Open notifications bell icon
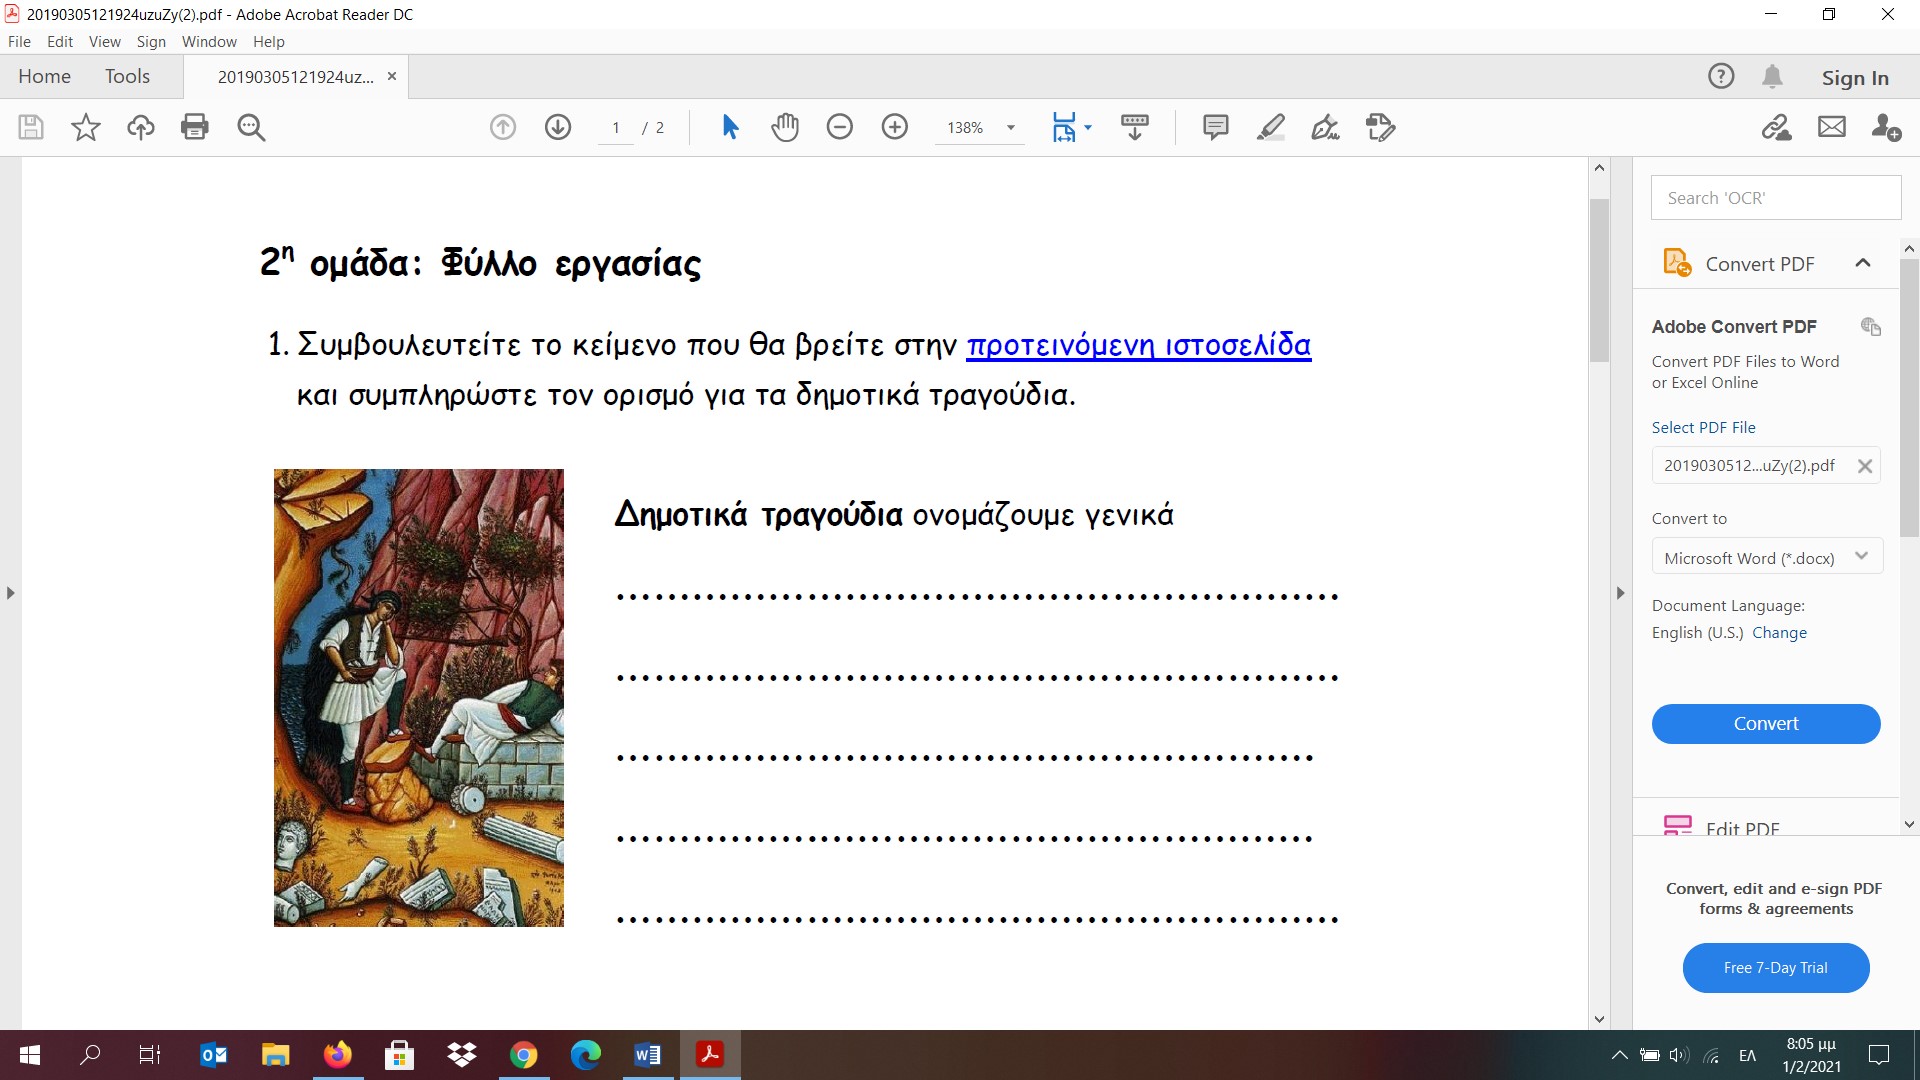 [x=1773, y=76]
